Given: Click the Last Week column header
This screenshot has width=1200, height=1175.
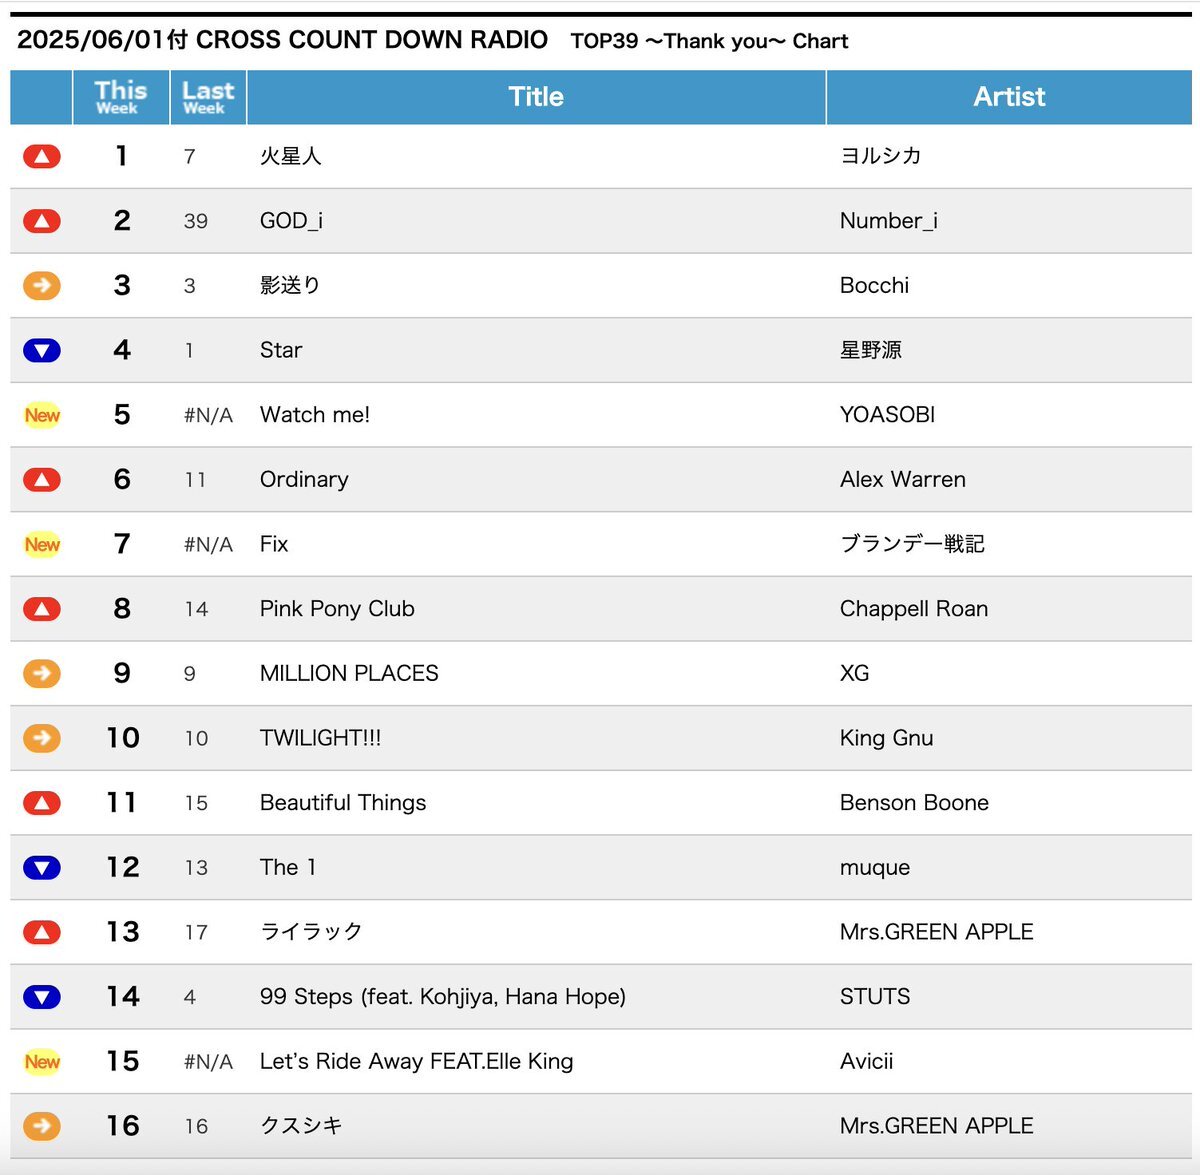Looking at the screenshot, I should tap(208, 97).
